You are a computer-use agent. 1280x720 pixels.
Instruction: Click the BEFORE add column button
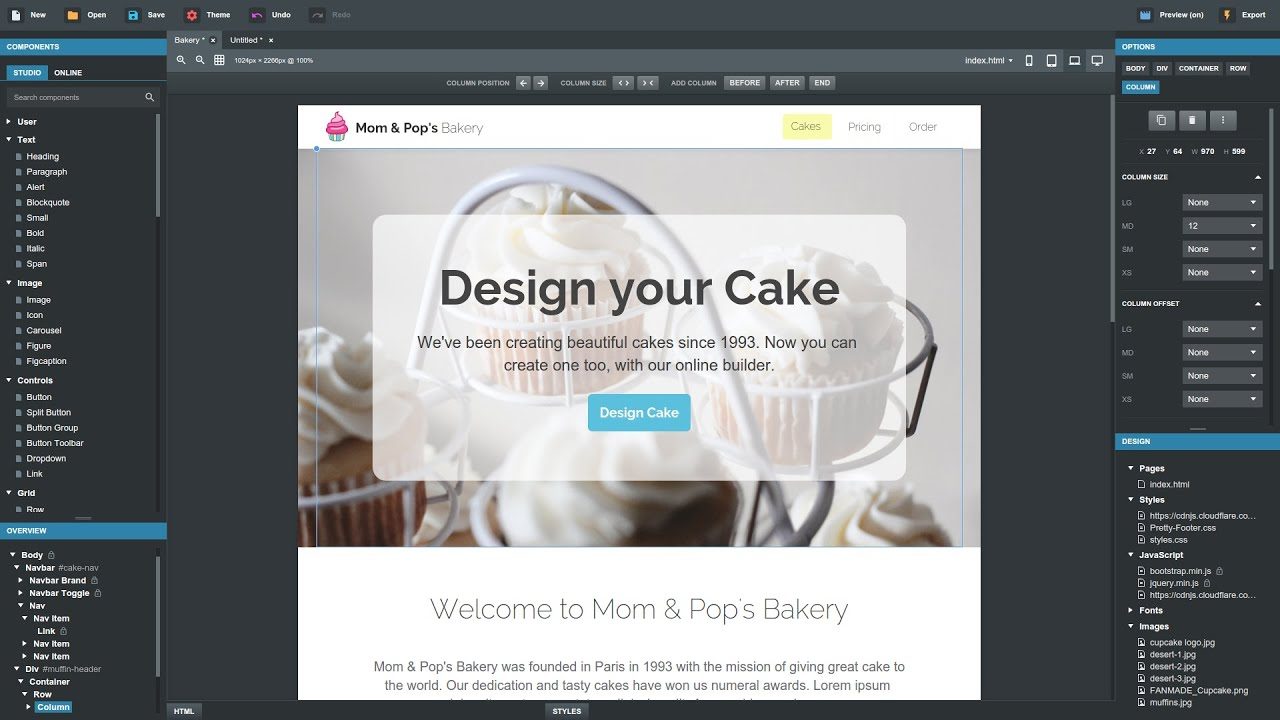pos(745,83)
